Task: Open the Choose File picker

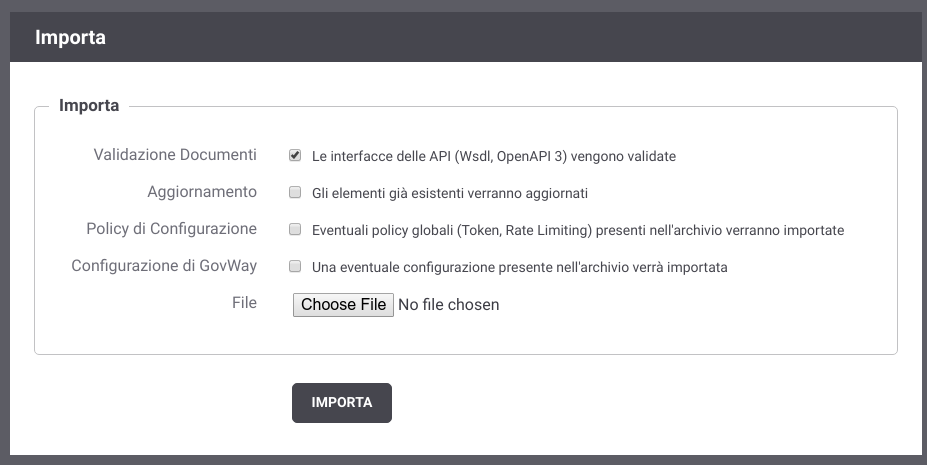Action: point(343,305)
